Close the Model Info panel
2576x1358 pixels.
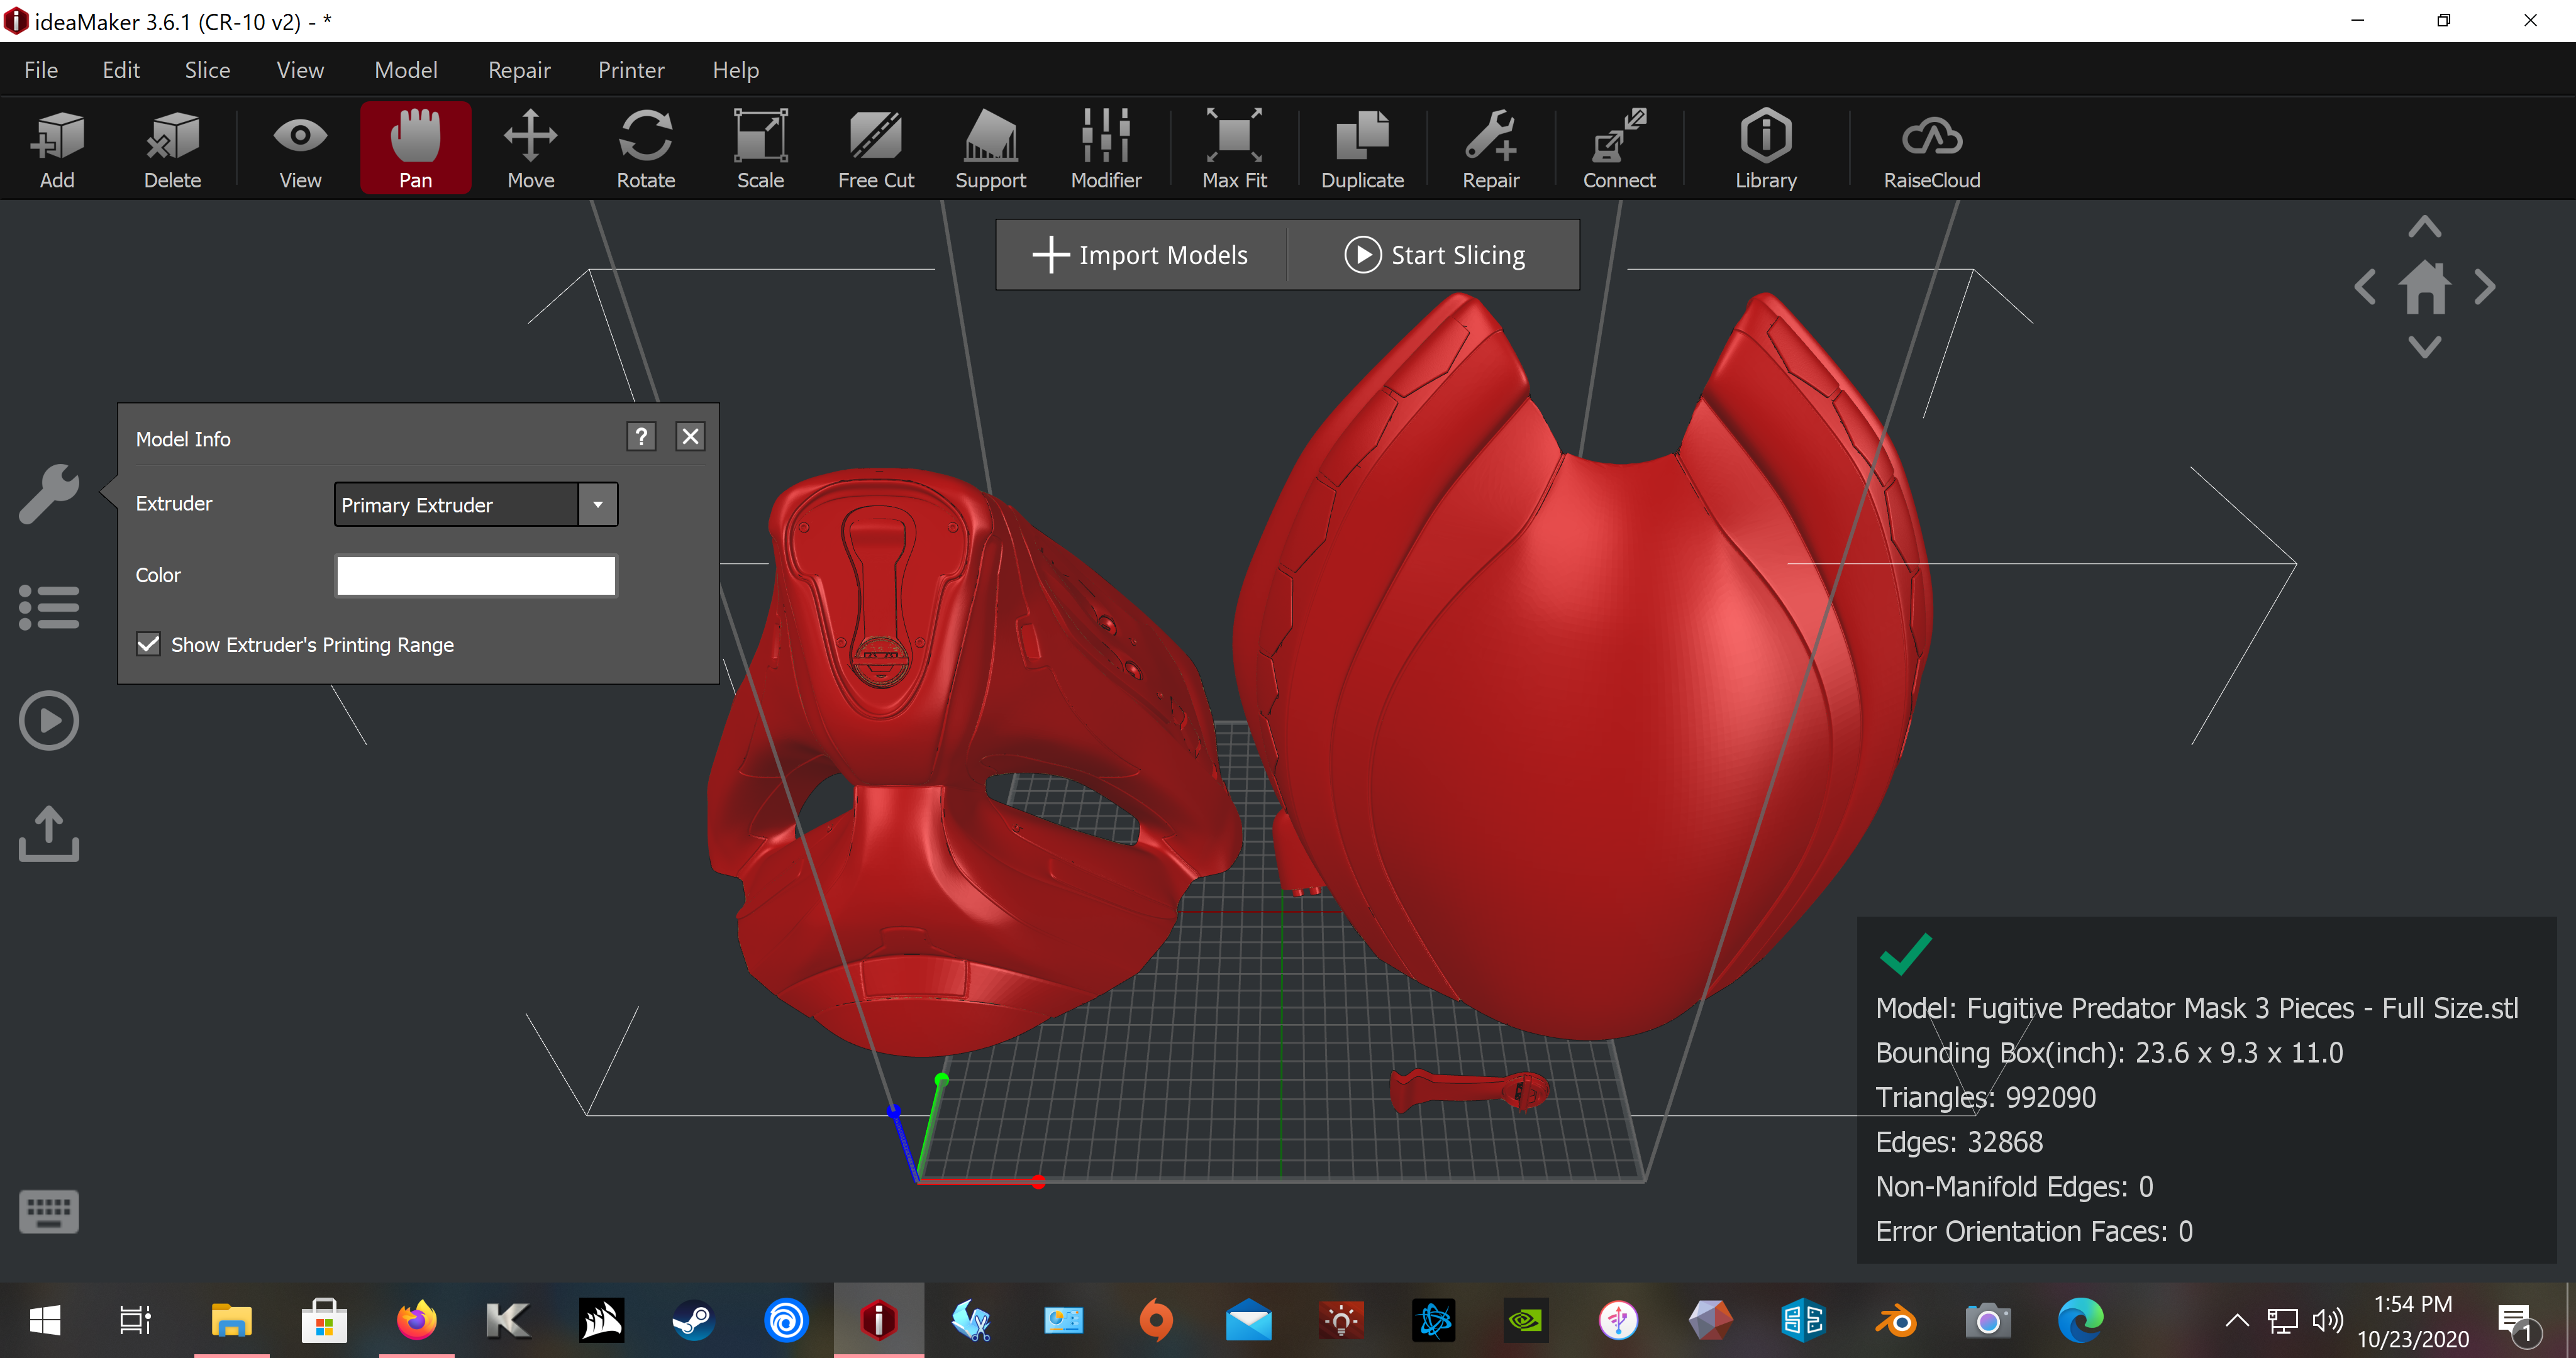coord(690,436)
